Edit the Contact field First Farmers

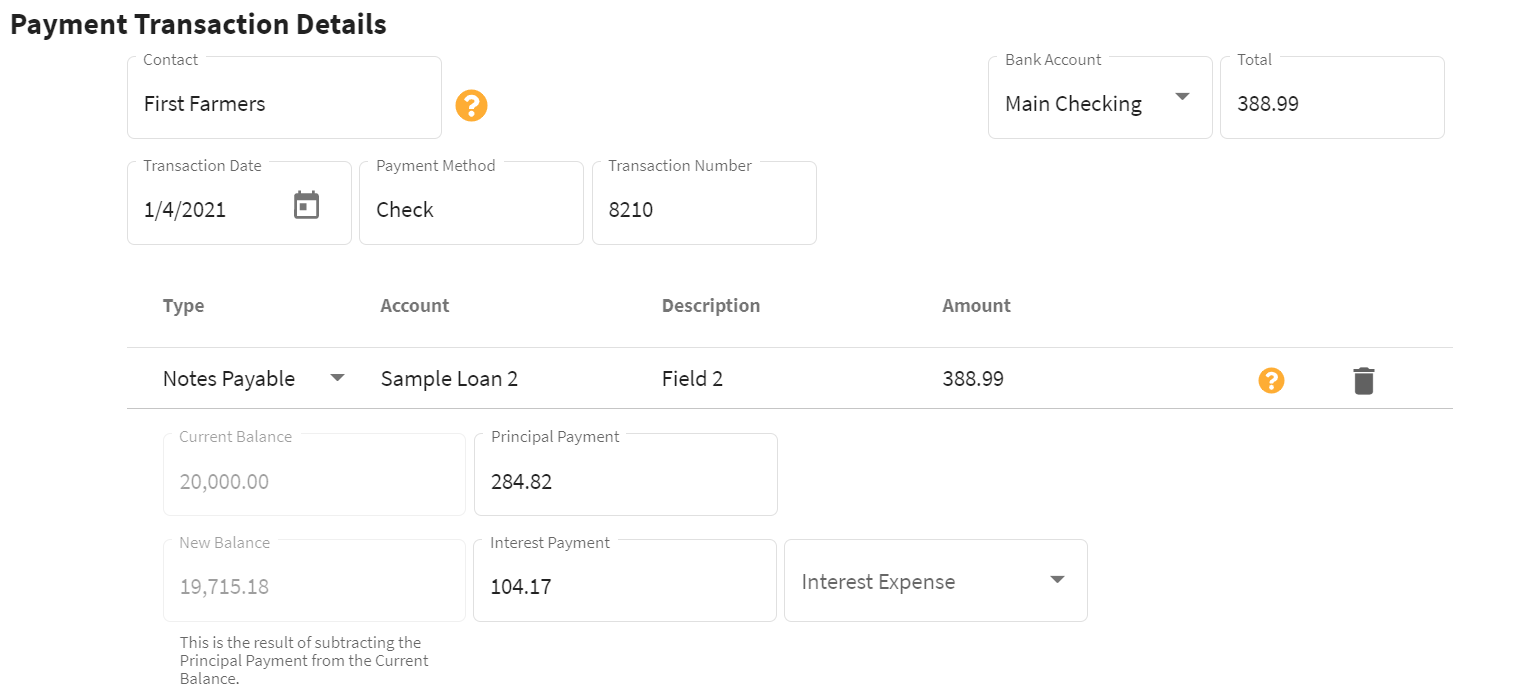point(284,97)
